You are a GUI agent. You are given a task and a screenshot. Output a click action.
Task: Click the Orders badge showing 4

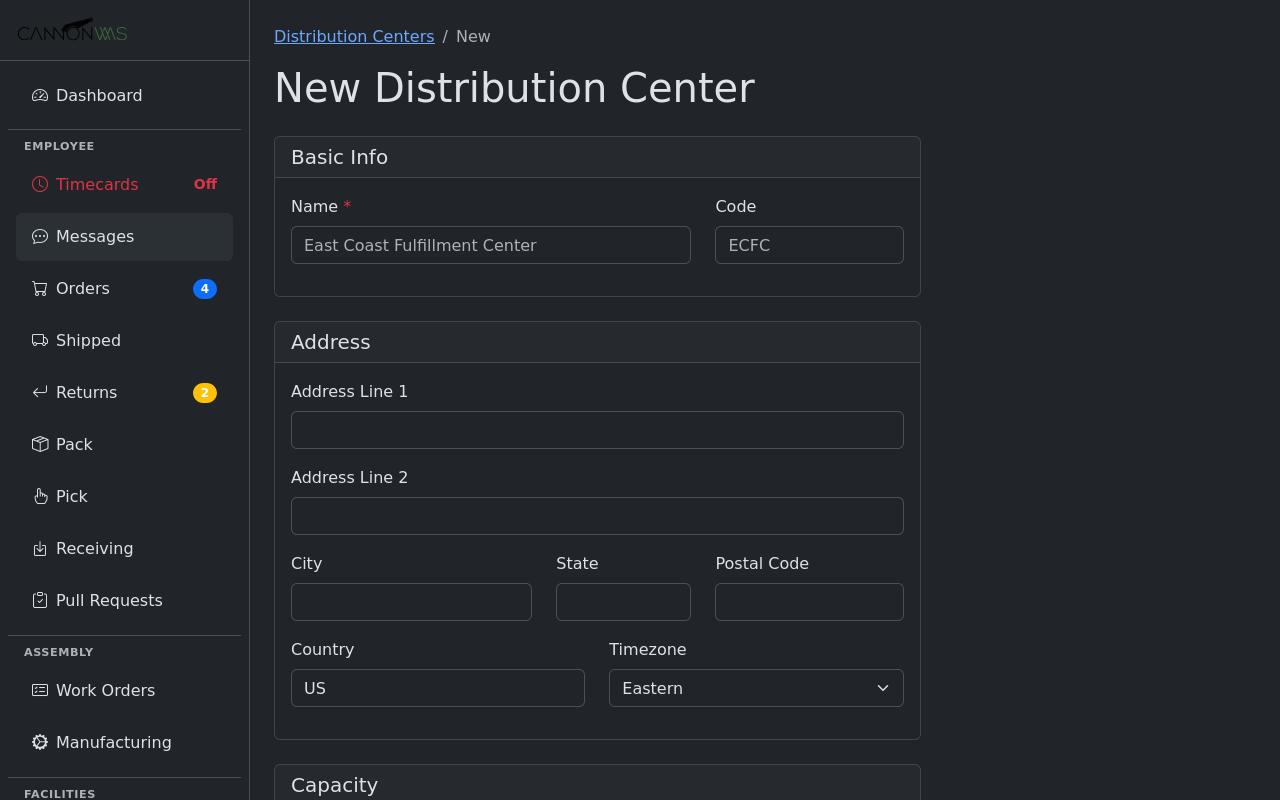coord(205,288)
